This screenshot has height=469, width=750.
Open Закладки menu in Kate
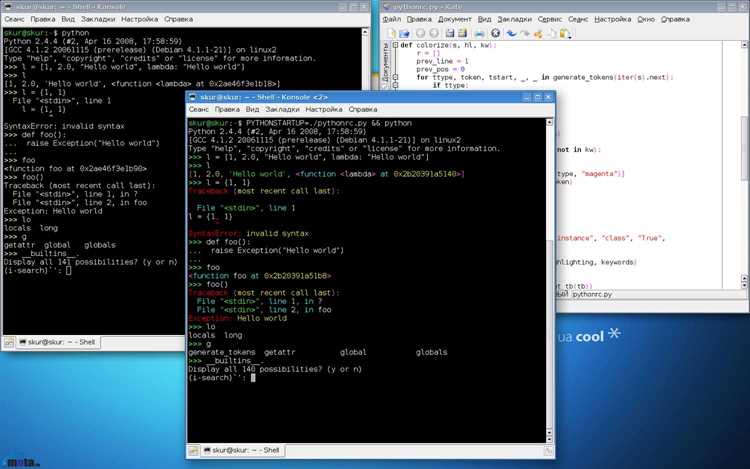click(514, 19)
